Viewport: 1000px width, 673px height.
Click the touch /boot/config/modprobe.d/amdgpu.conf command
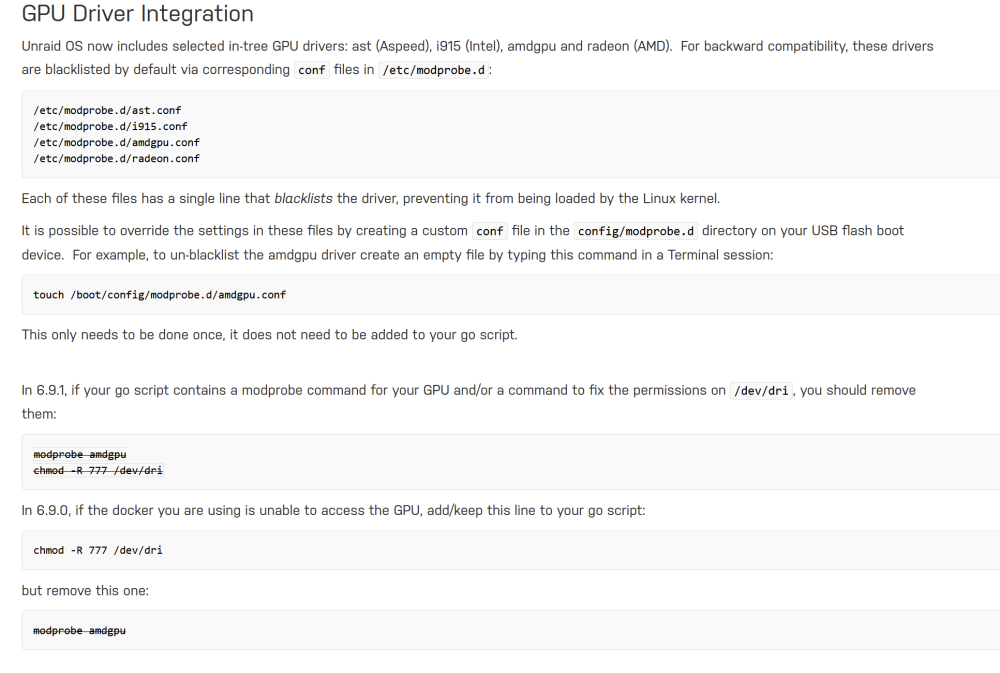pyautogui.click(x=159, y=295)
